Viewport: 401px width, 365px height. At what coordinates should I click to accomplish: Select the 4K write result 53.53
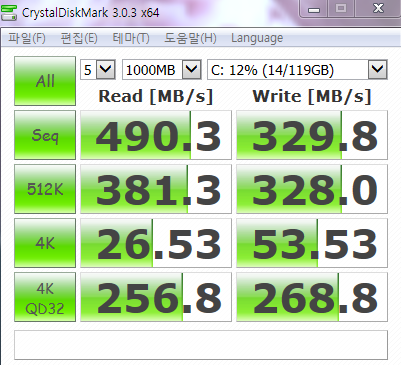coord(312,243)
